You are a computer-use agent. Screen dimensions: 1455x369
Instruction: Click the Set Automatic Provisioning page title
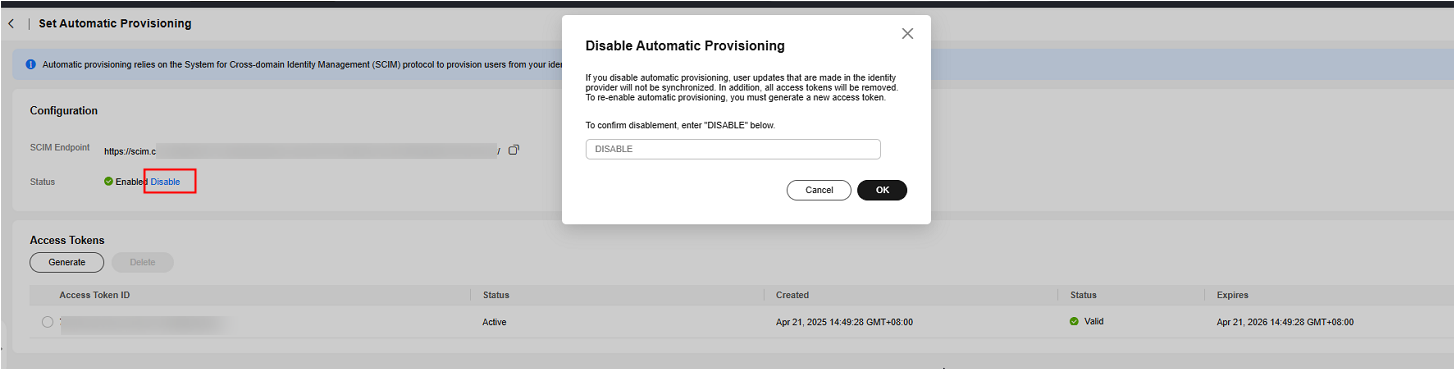pyautogui.click(x=115, y=23)
